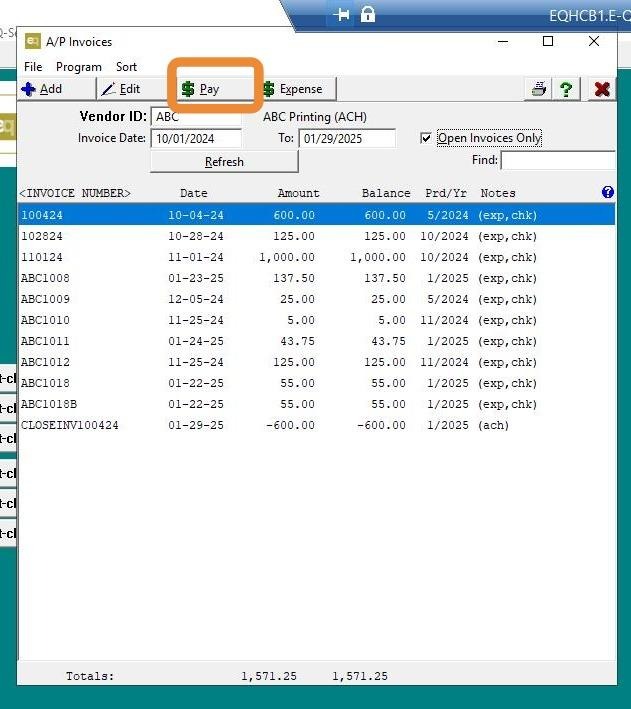
Task: Click the Totals amount 1,571.25
Action: (269, 676)
